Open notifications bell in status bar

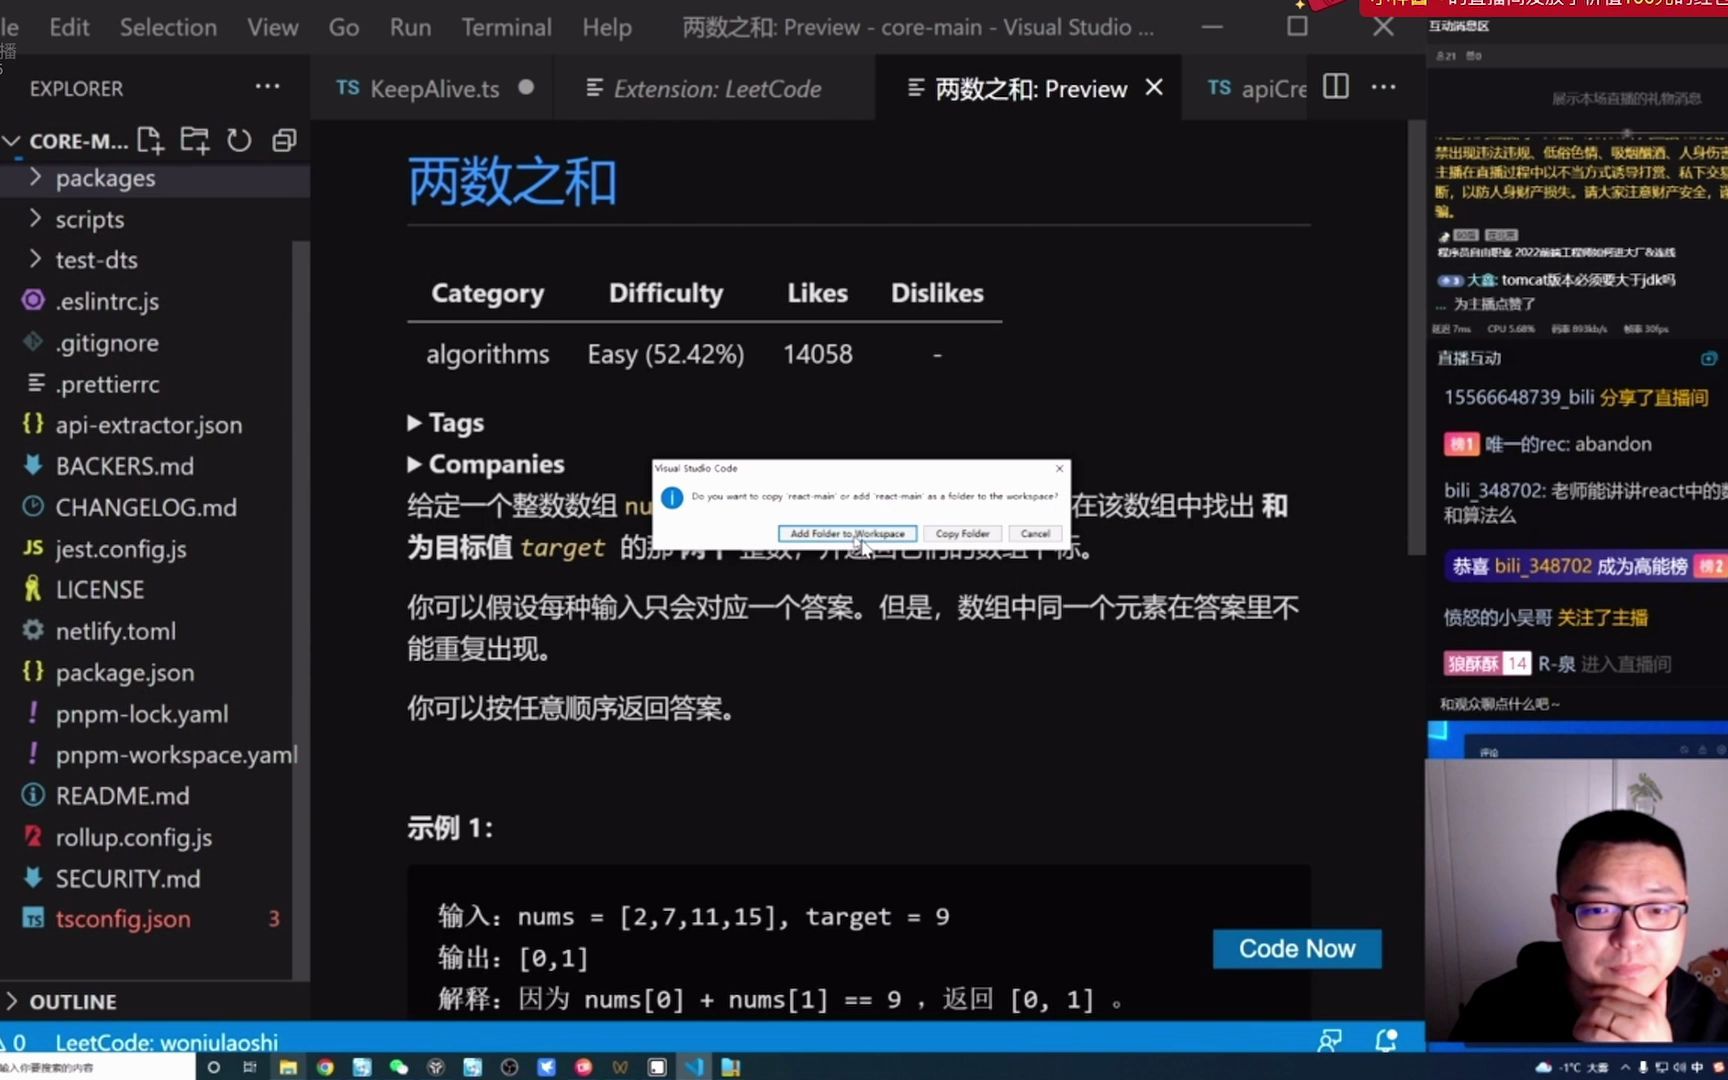coord(1386,1041)
